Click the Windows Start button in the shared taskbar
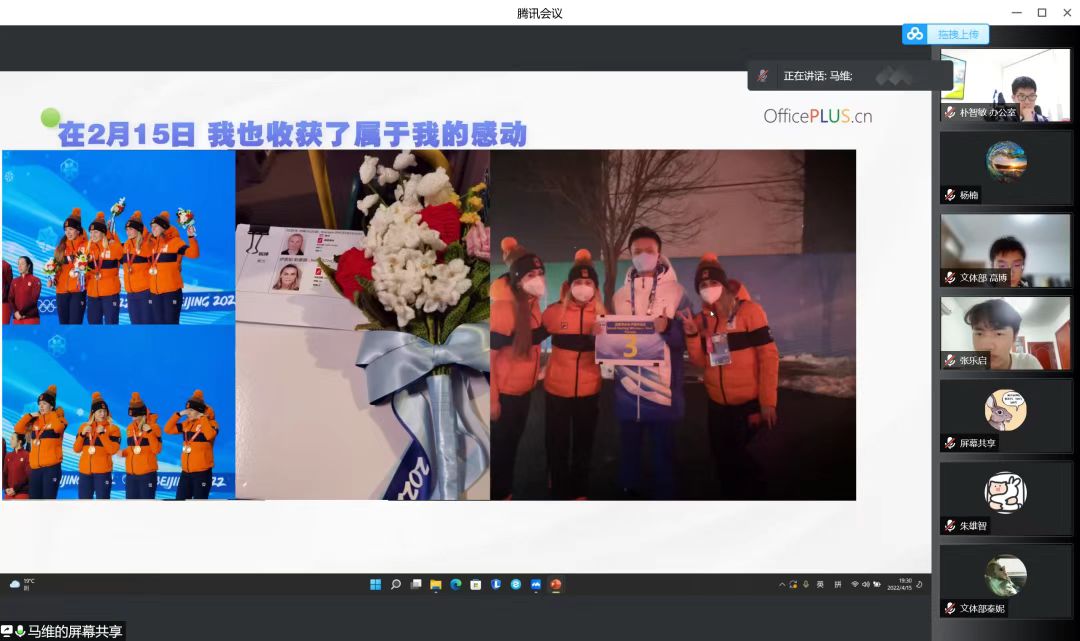This screenshot has width=1080, height=641. [x=376, y=585]
